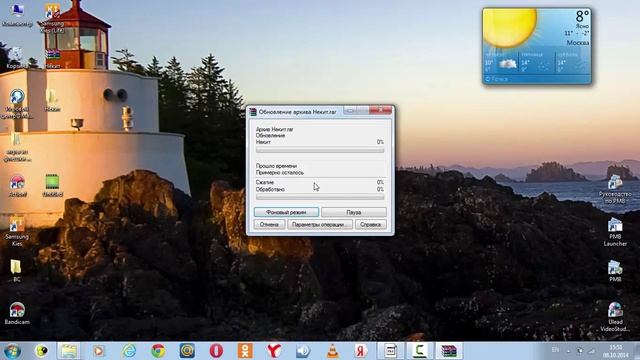The height and width of the screenshot is (360, 640).
Task: Open the BC folder on desktop
Action: point(16,270)
